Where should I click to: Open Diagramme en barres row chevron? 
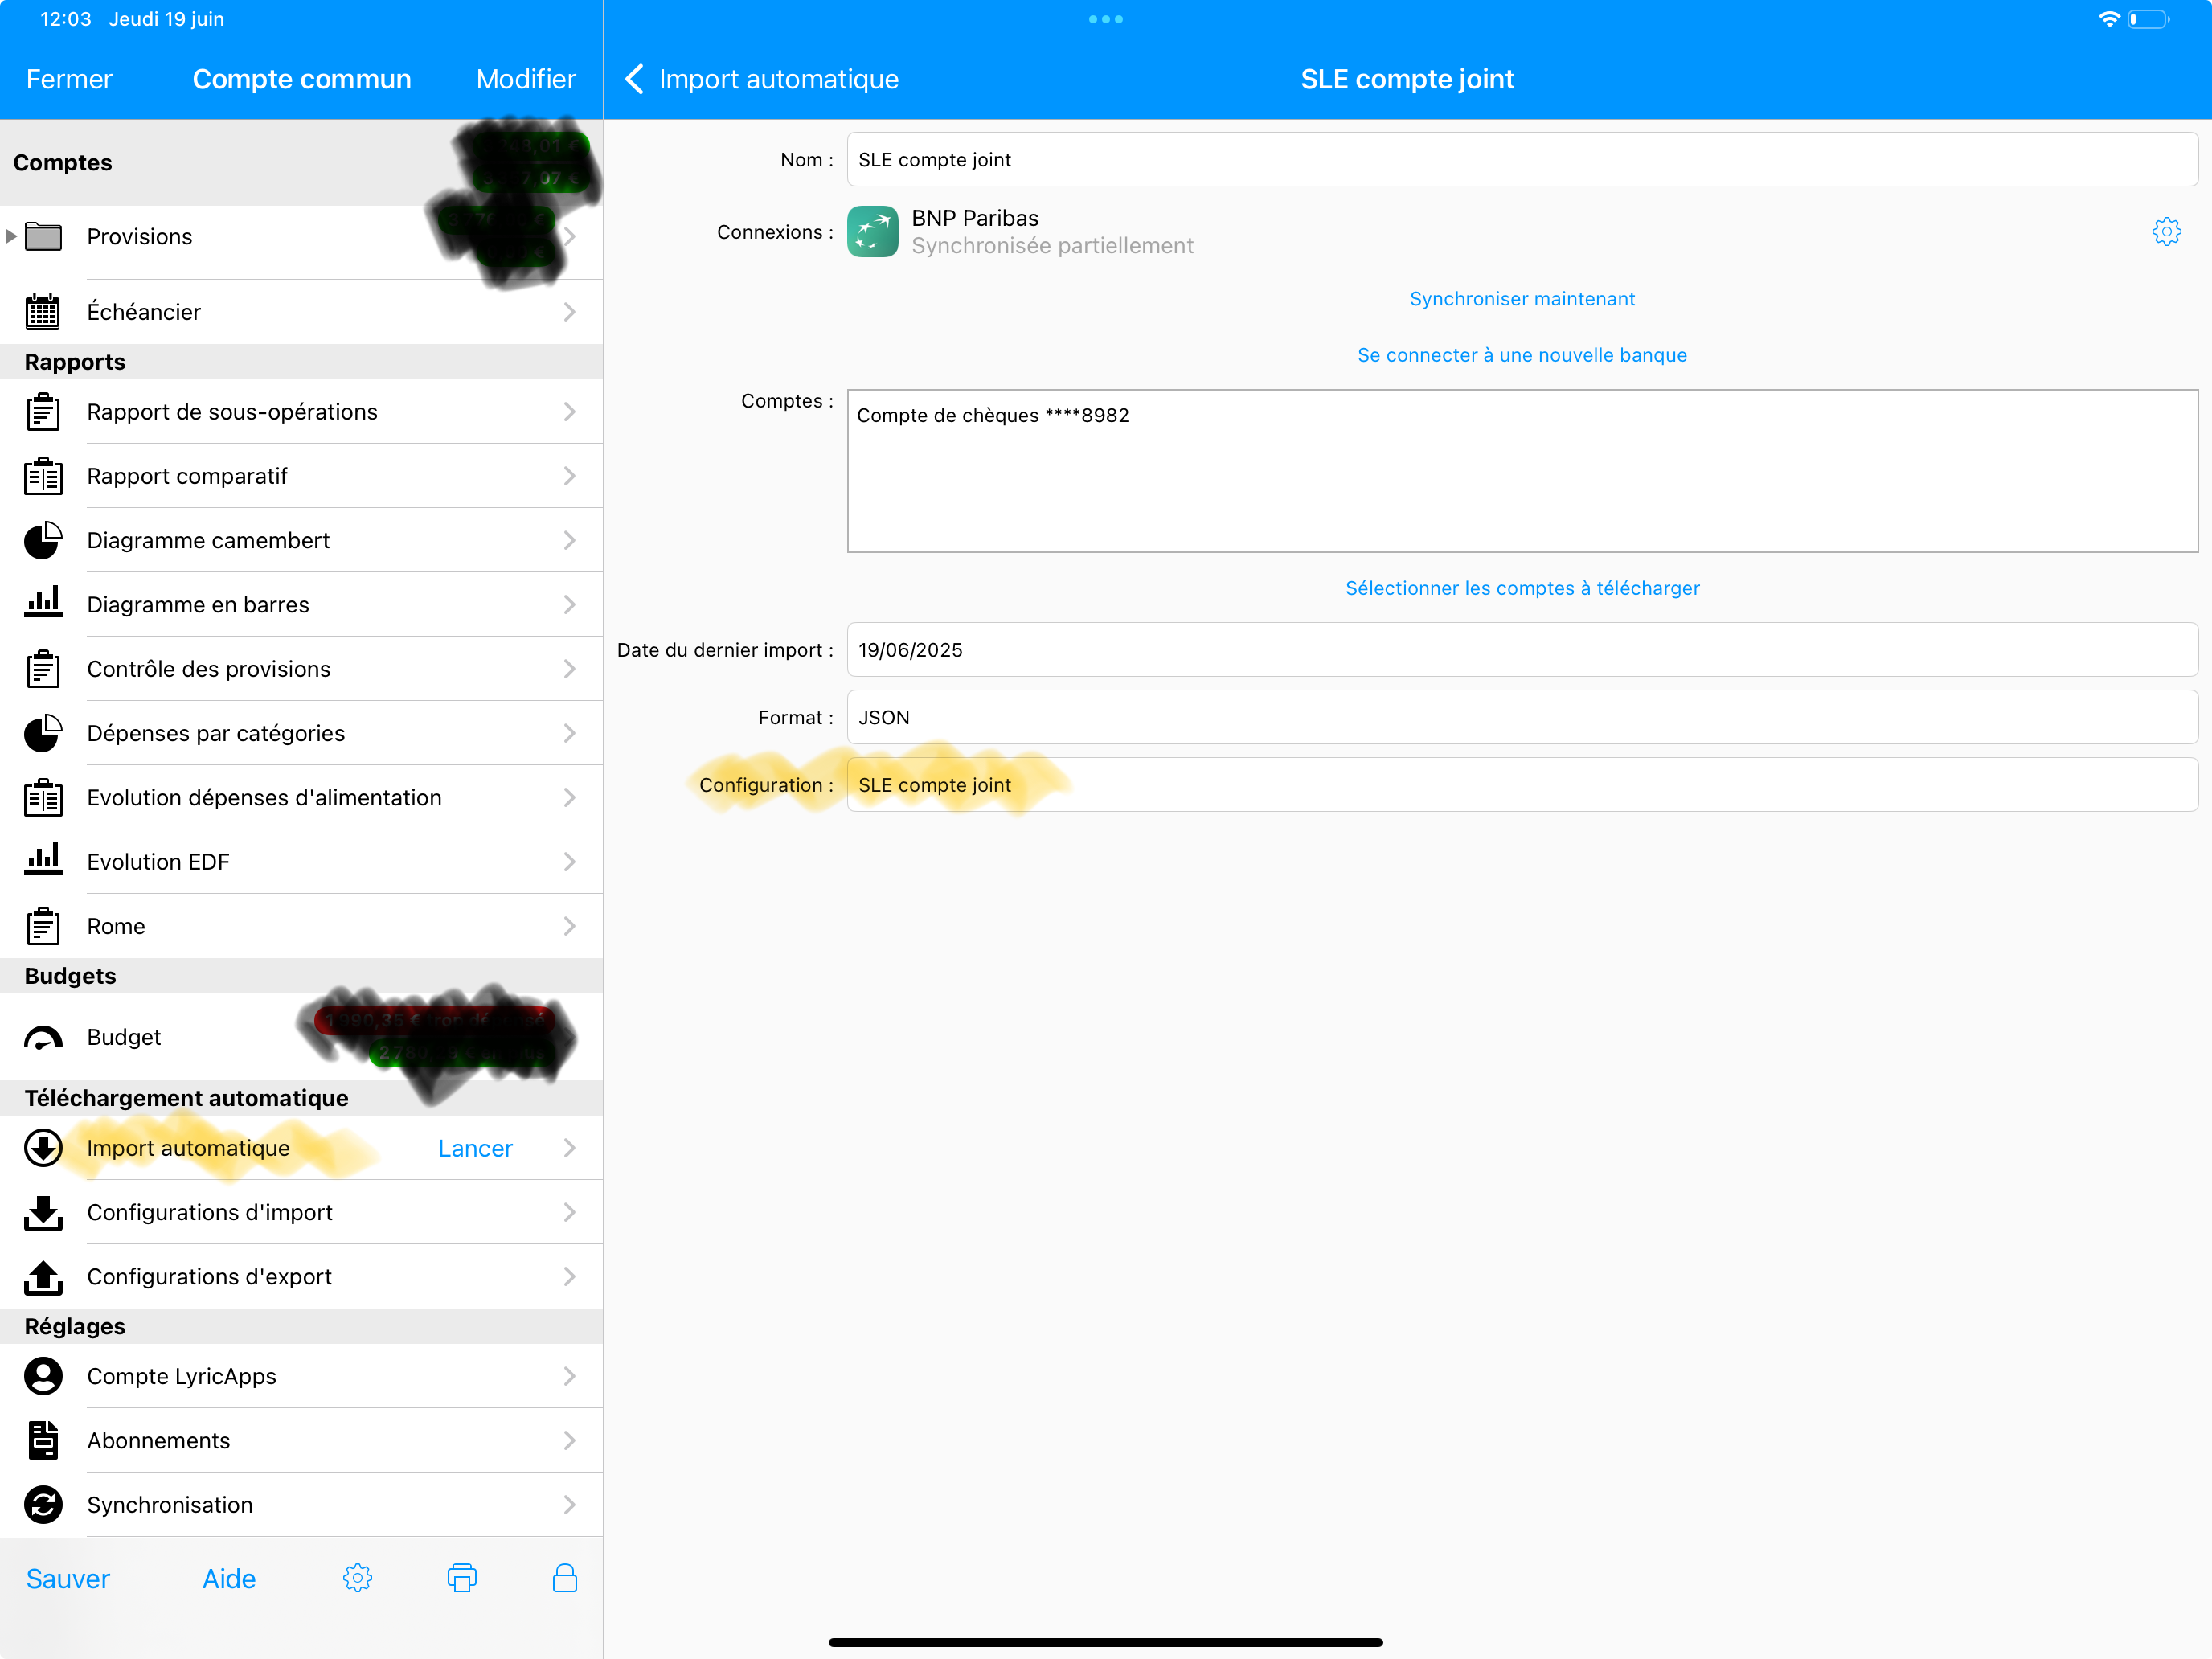pos(569,604)
